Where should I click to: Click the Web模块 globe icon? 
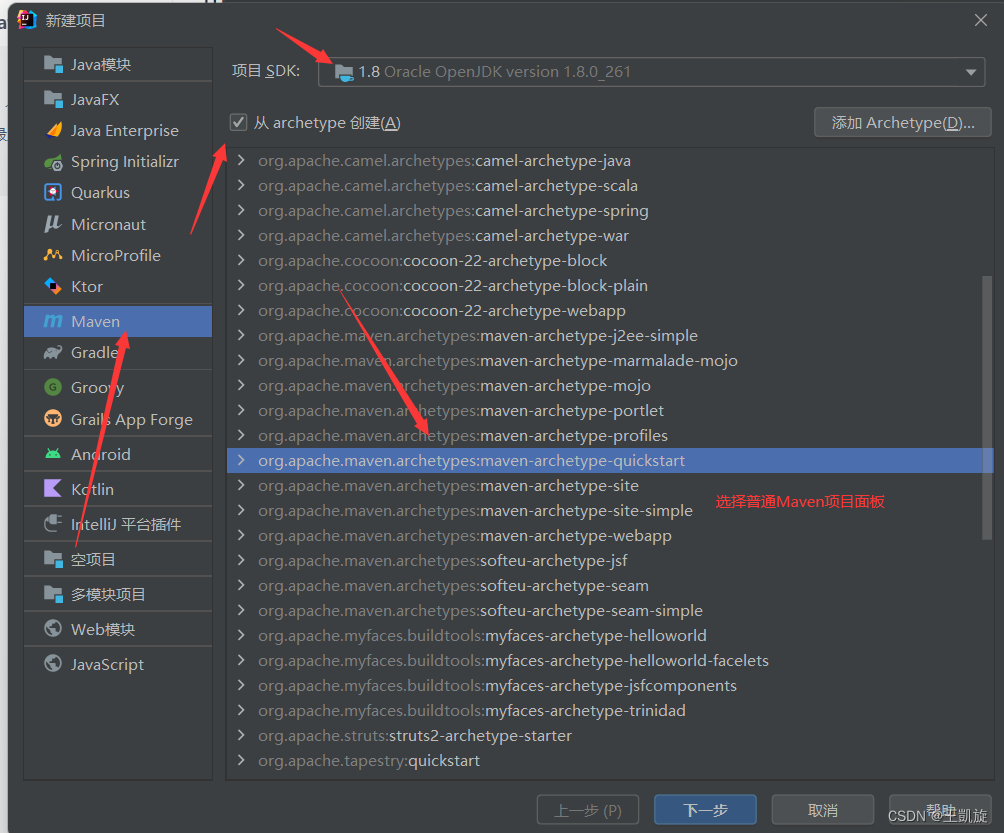click(53, 629)
